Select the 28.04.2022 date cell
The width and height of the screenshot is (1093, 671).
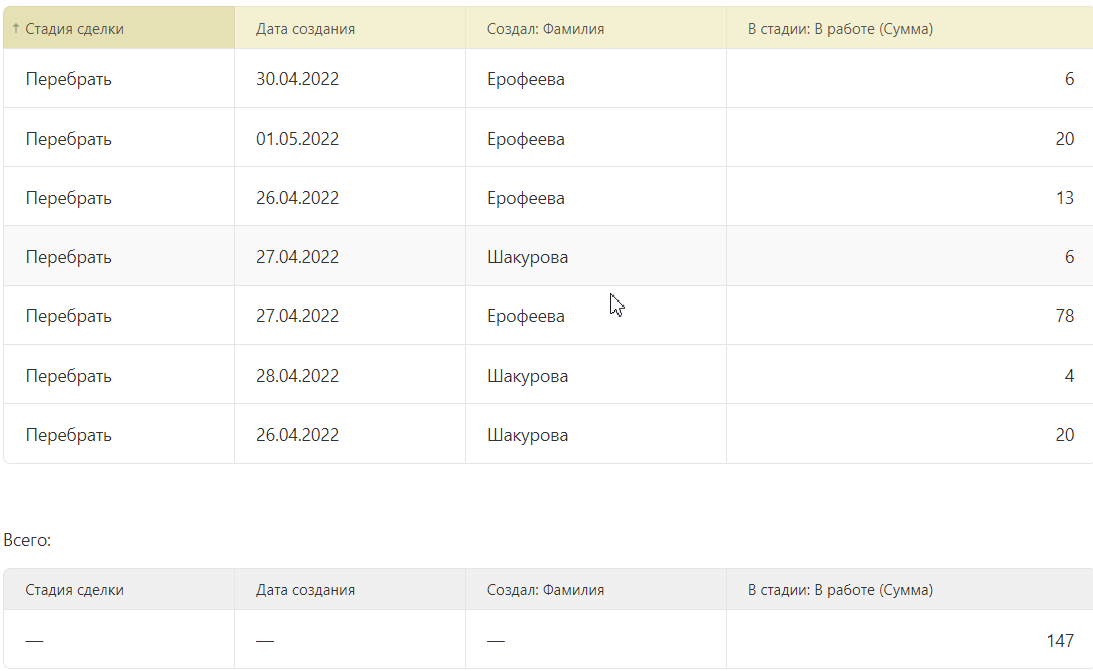pyautogui.click(x=297, y=376)
